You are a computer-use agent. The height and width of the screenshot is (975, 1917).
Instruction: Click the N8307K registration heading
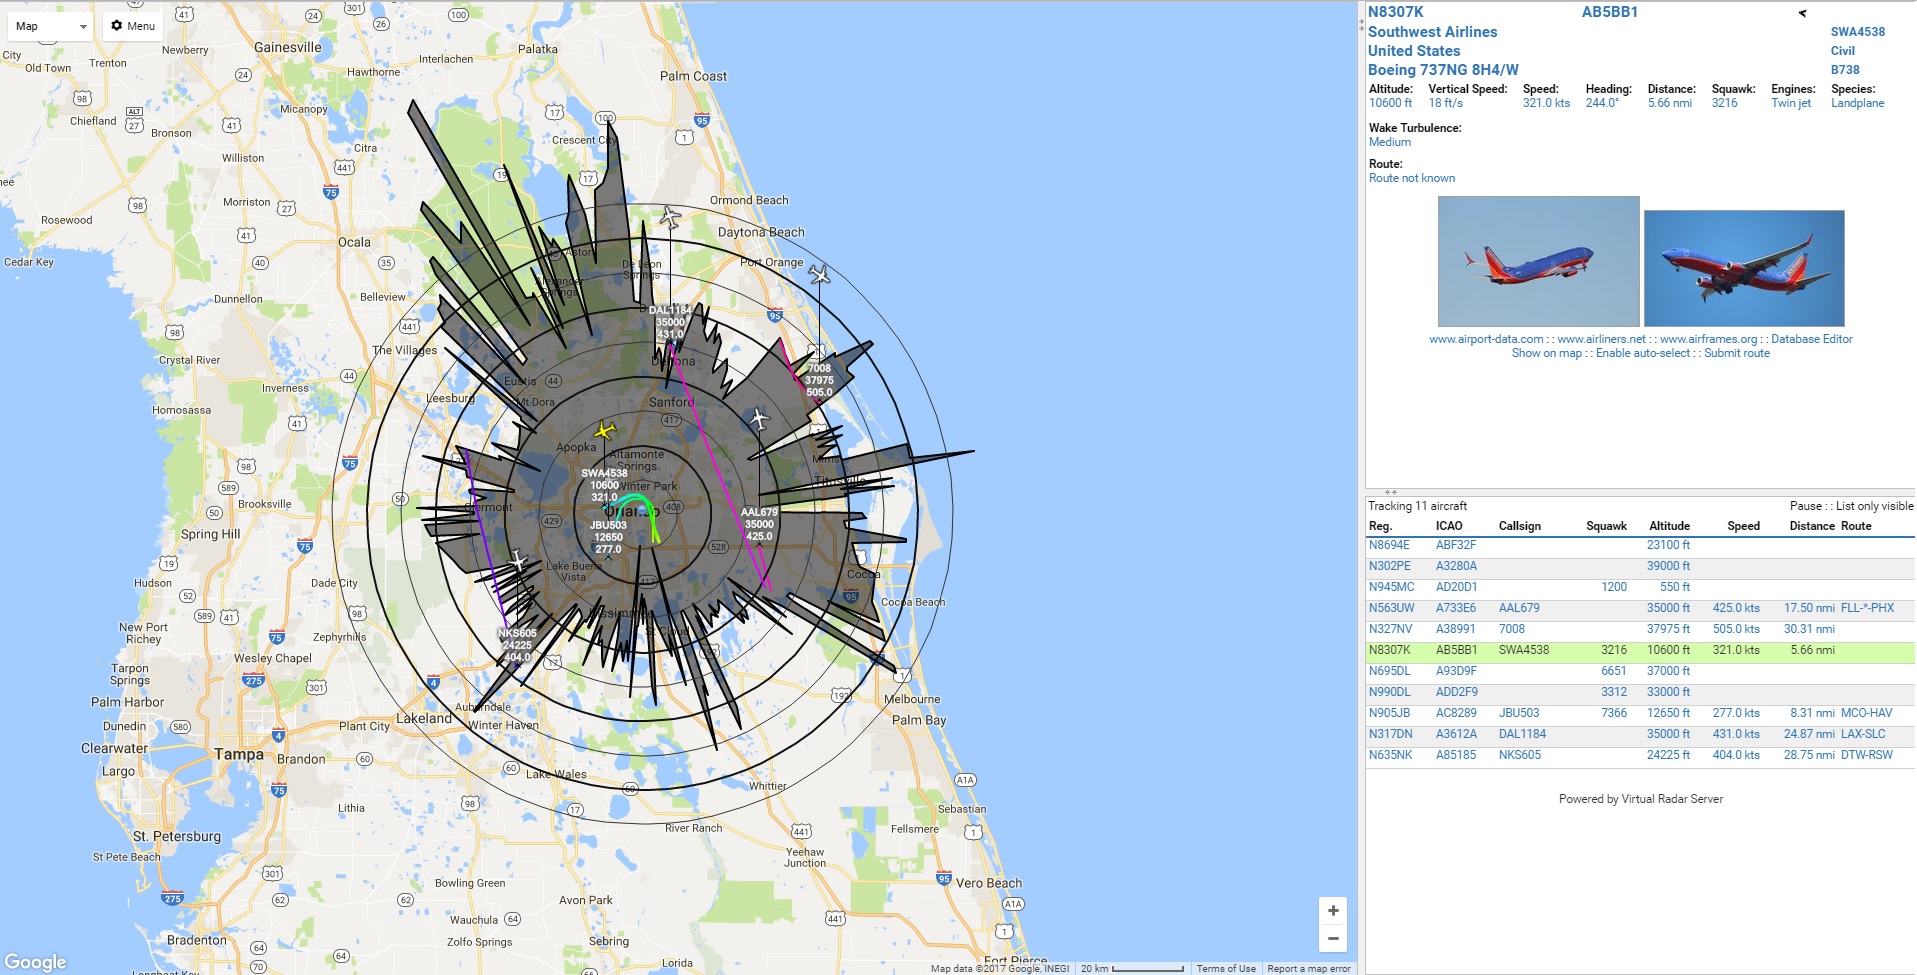point(1395,12)
